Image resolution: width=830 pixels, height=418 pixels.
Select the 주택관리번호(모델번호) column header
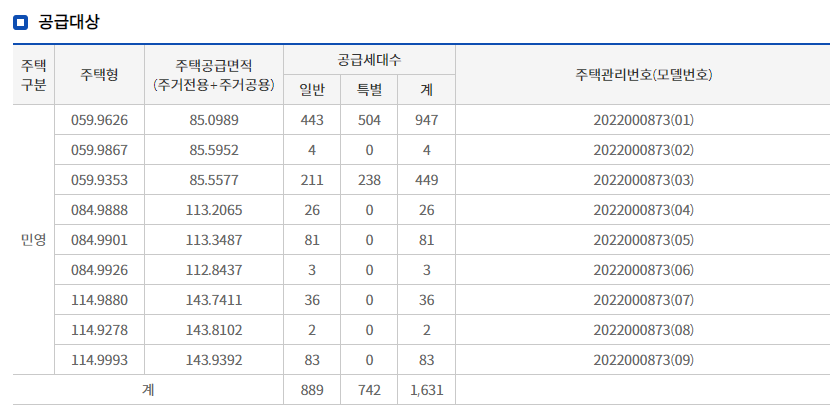[644, 75]
